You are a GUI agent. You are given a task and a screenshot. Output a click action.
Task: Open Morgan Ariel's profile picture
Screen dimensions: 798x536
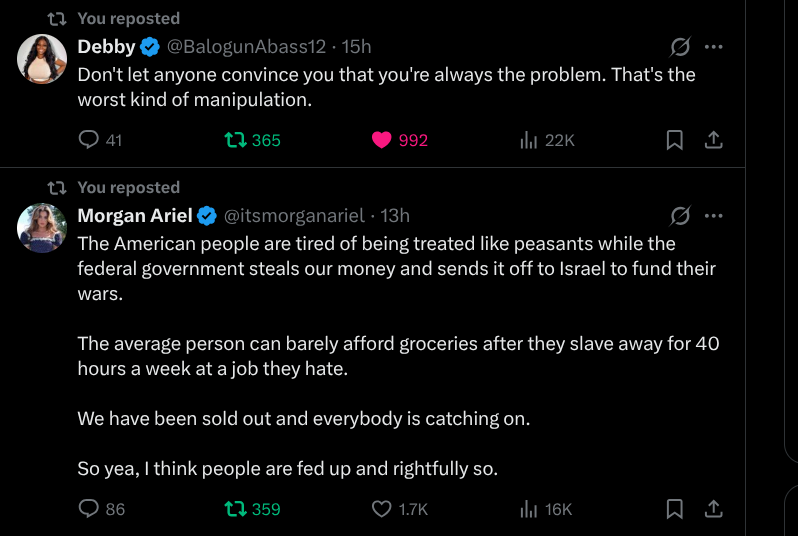42,228
